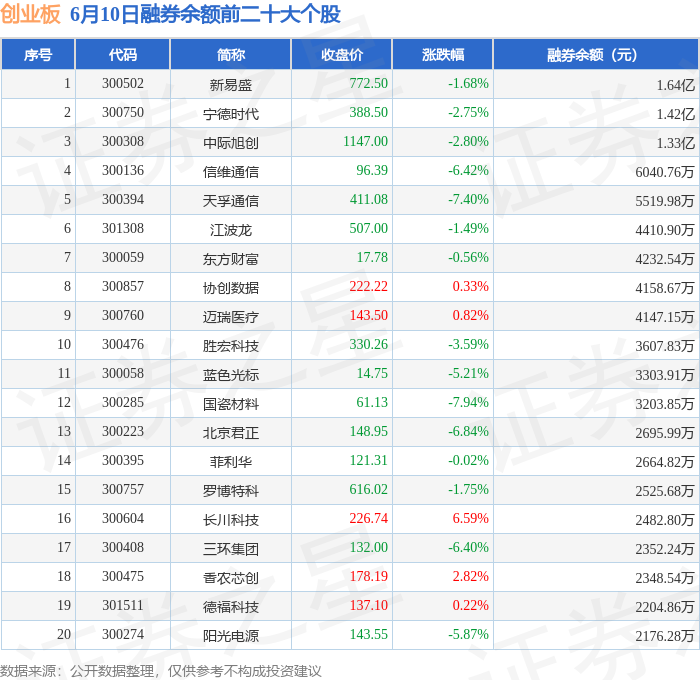Select the 天孚通信 row name

(231, 201)
